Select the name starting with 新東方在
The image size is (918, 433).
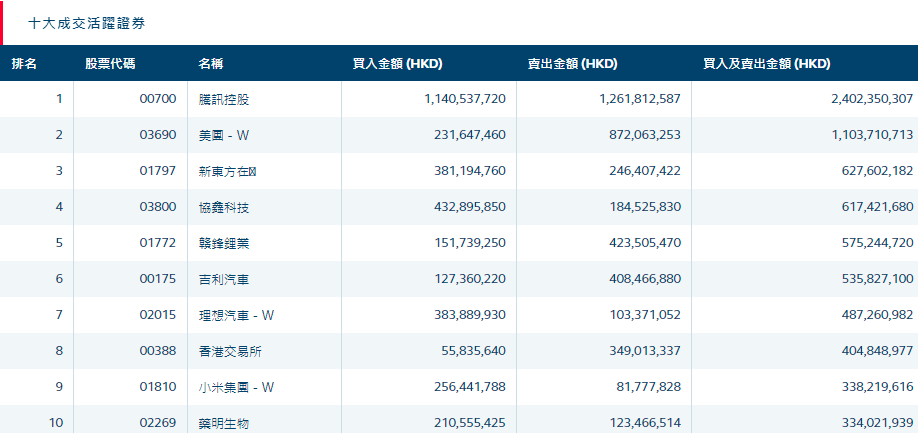coord(229,171)
